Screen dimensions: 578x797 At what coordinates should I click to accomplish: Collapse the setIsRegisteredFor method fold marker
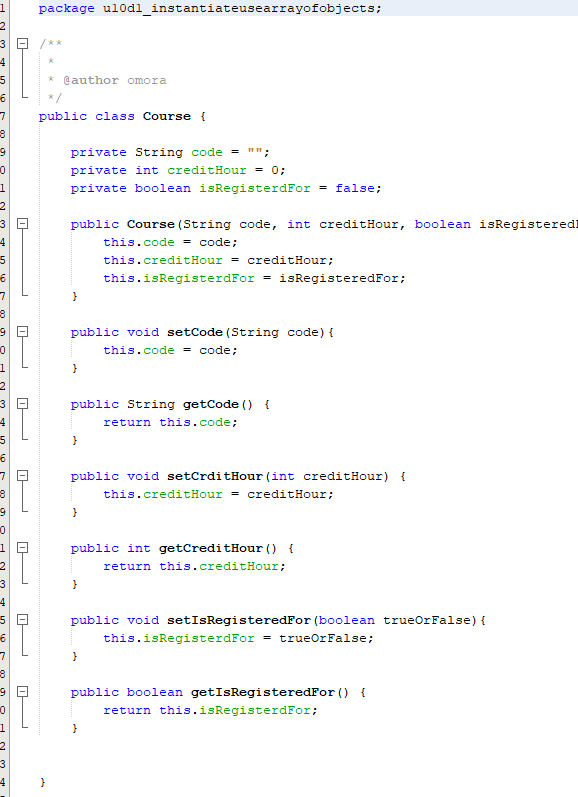[22, 620]
